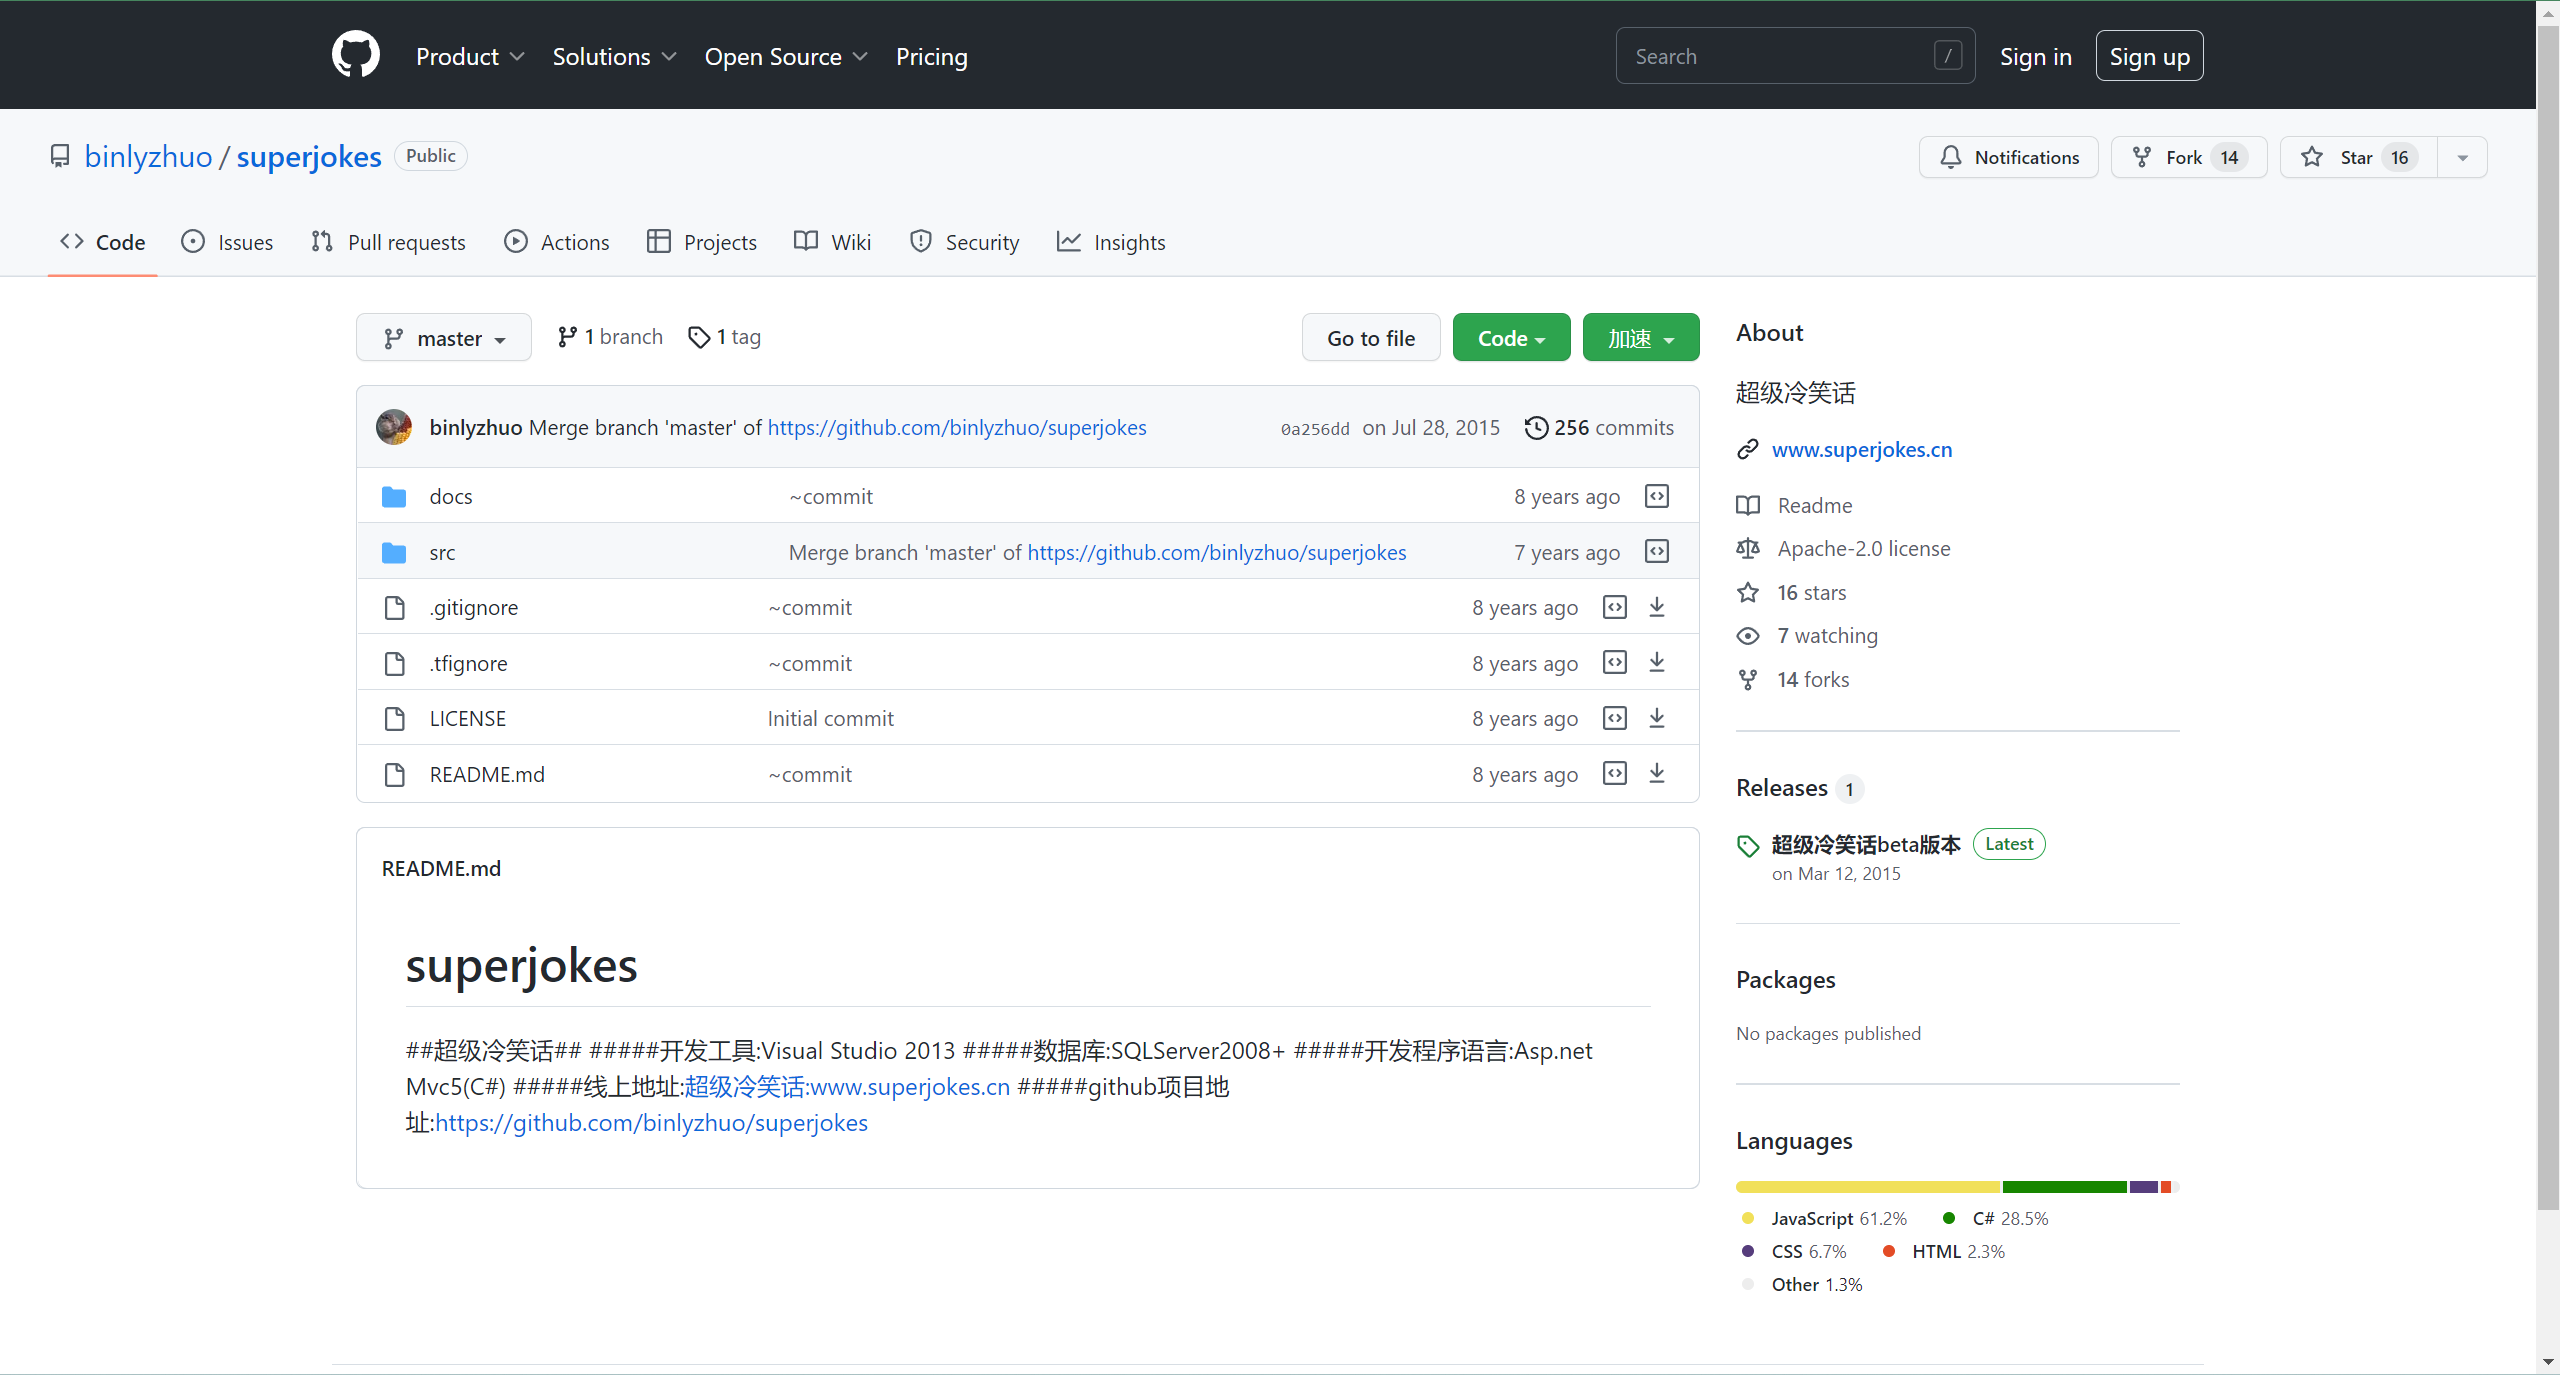Click the release tag icon
Screen dimensions: 2560x1375
(x=1748, y=846)
